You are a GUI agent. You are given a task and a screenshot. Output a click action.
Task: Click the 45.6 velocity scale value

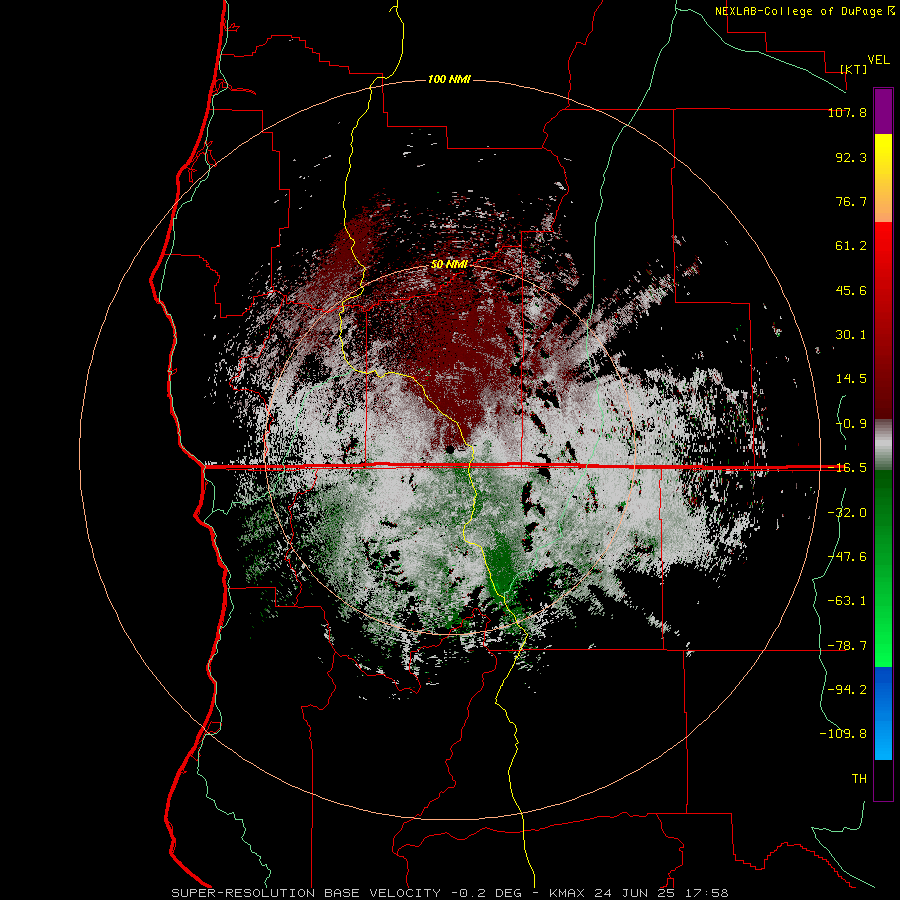(x=851, y=290)
